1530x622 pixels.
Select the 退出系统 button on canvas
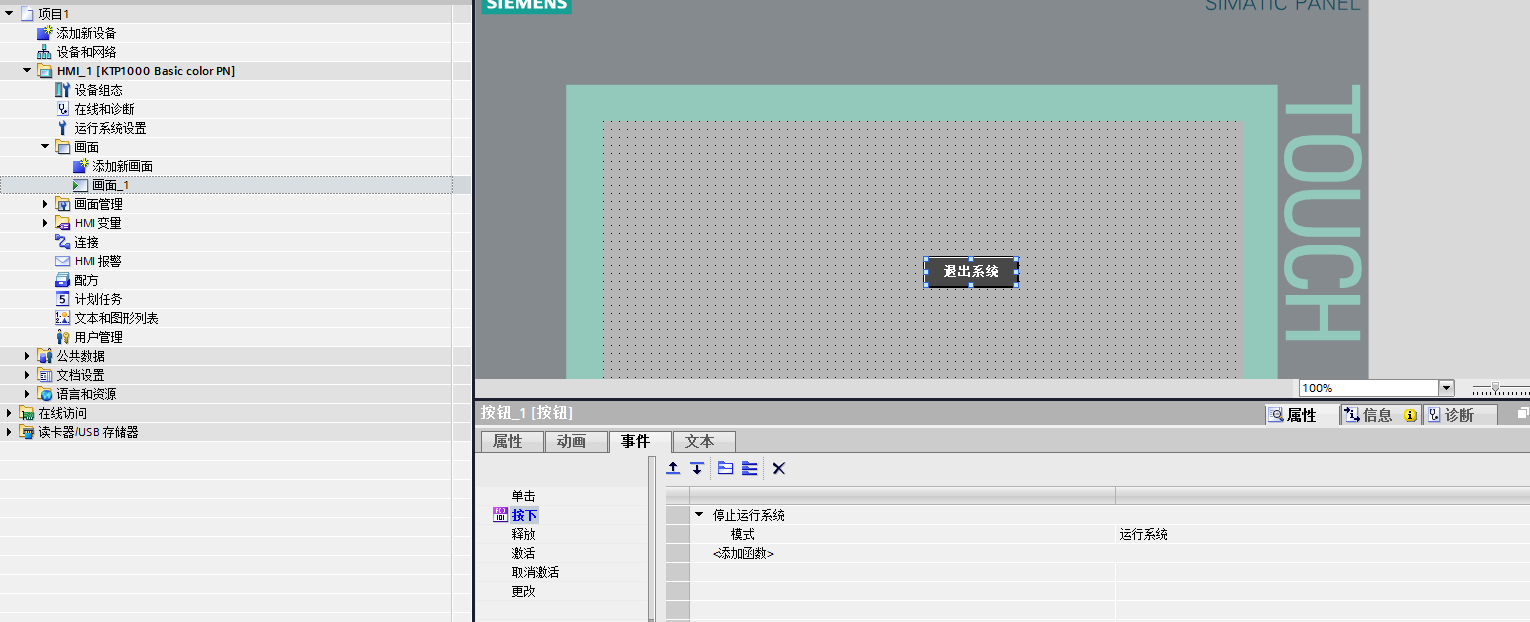pos(971,272)
